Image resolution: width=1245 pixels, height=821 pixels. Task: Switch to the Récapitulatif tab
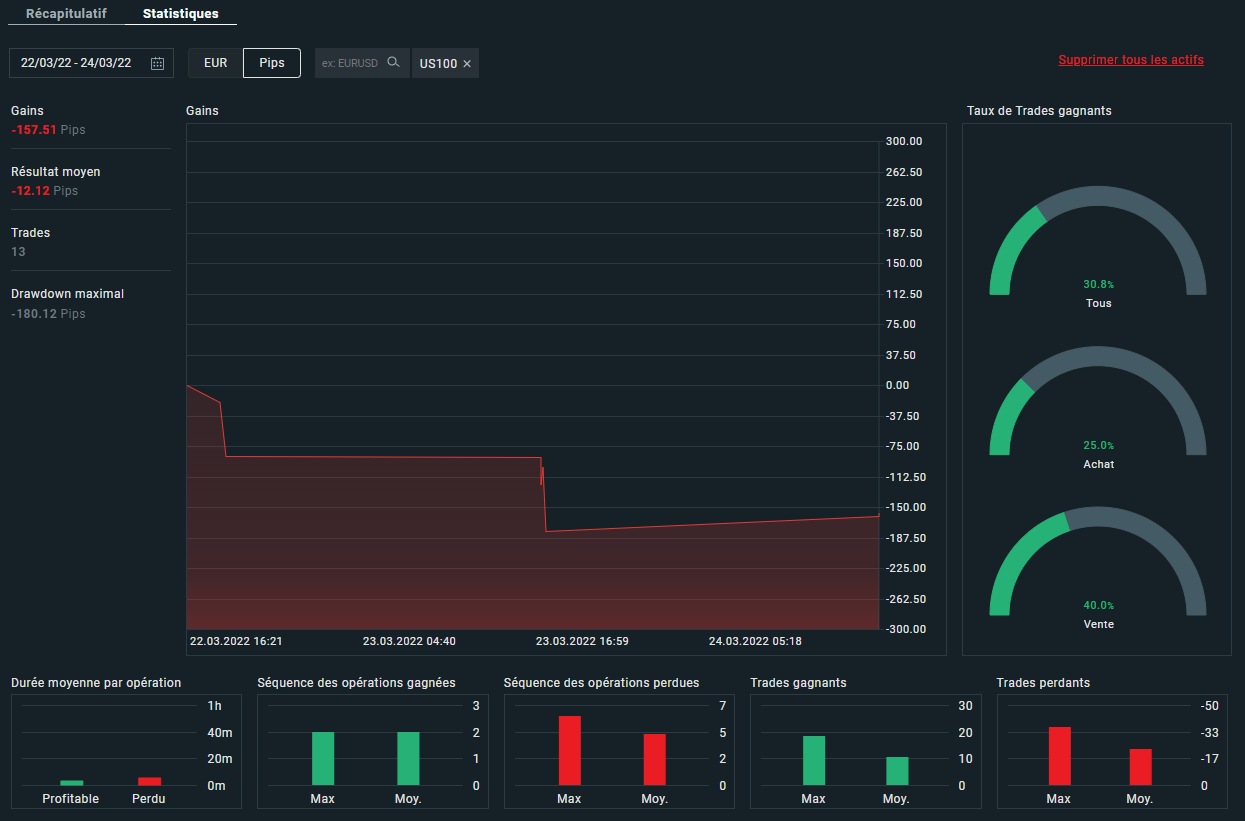click(66, 14)
